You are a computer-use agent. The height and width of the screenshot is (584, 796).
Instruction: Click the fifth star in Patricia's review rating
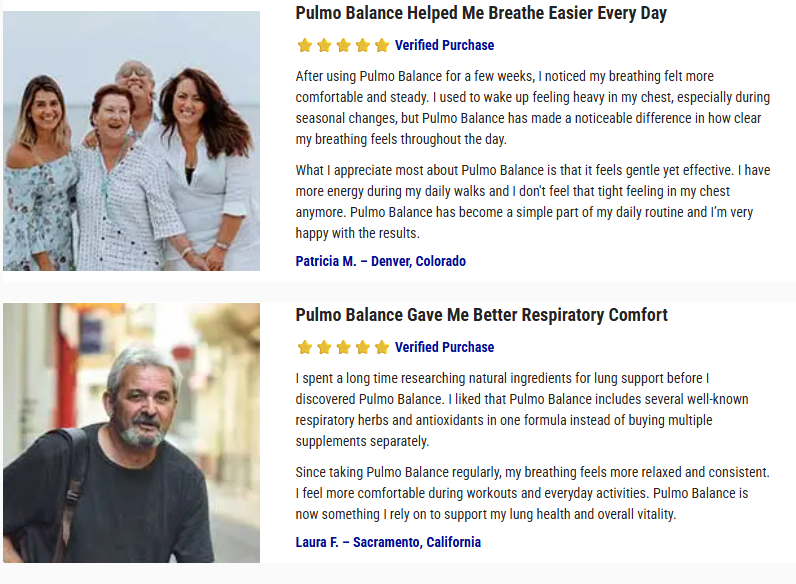pos(381,45)
